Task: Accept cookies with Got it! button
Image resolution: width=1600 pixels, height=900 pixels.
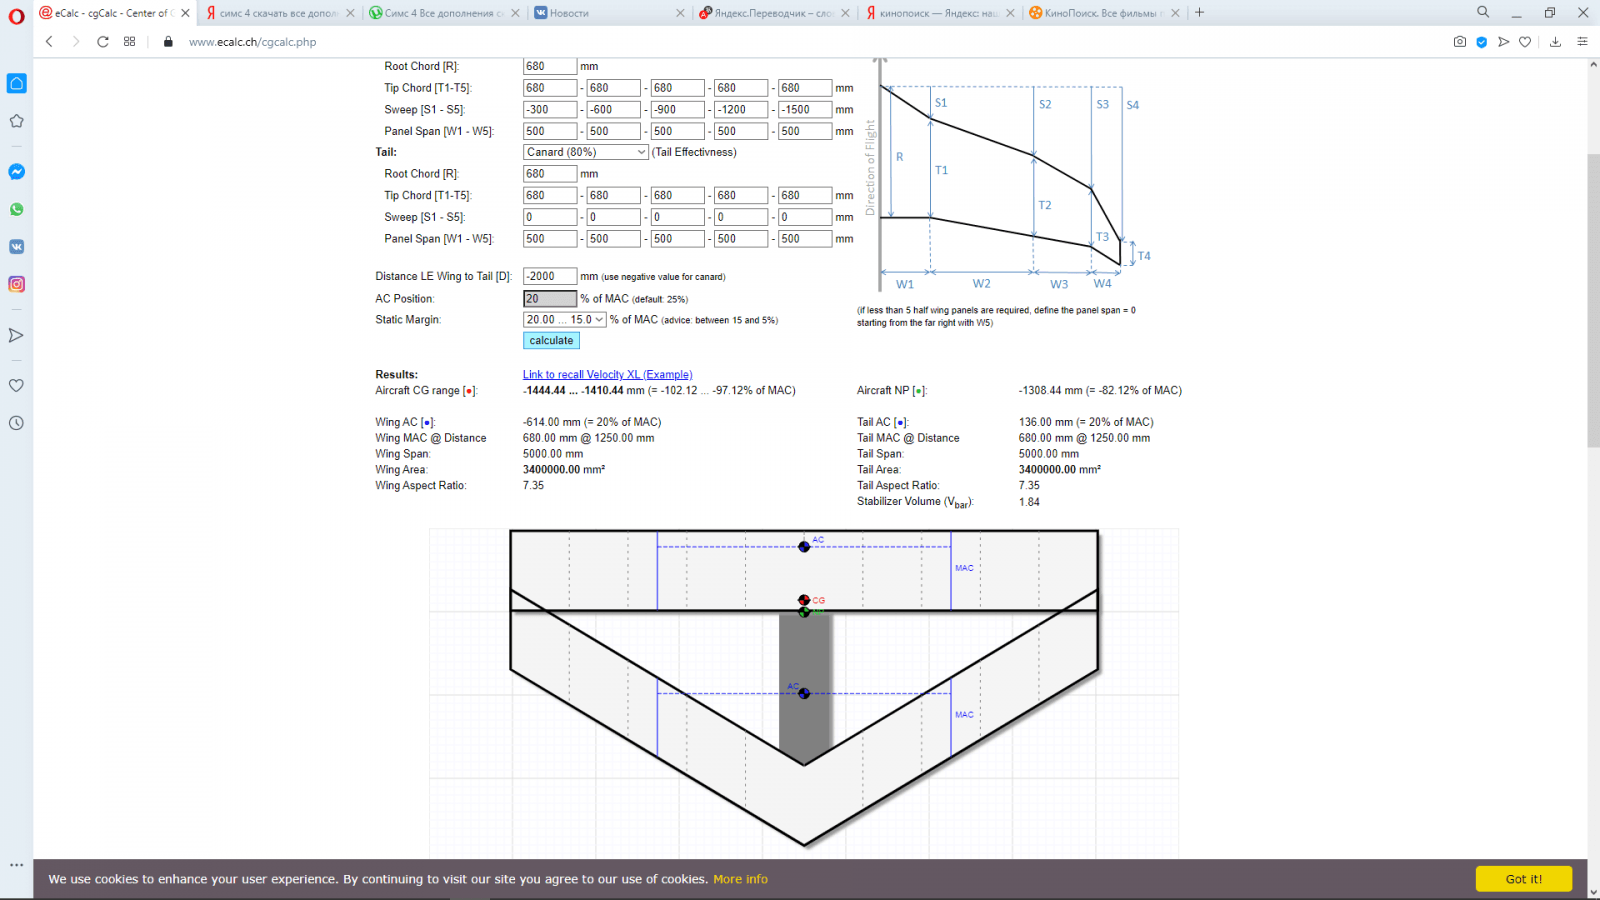Action: pyautogui.click(x=1523, y=879)
